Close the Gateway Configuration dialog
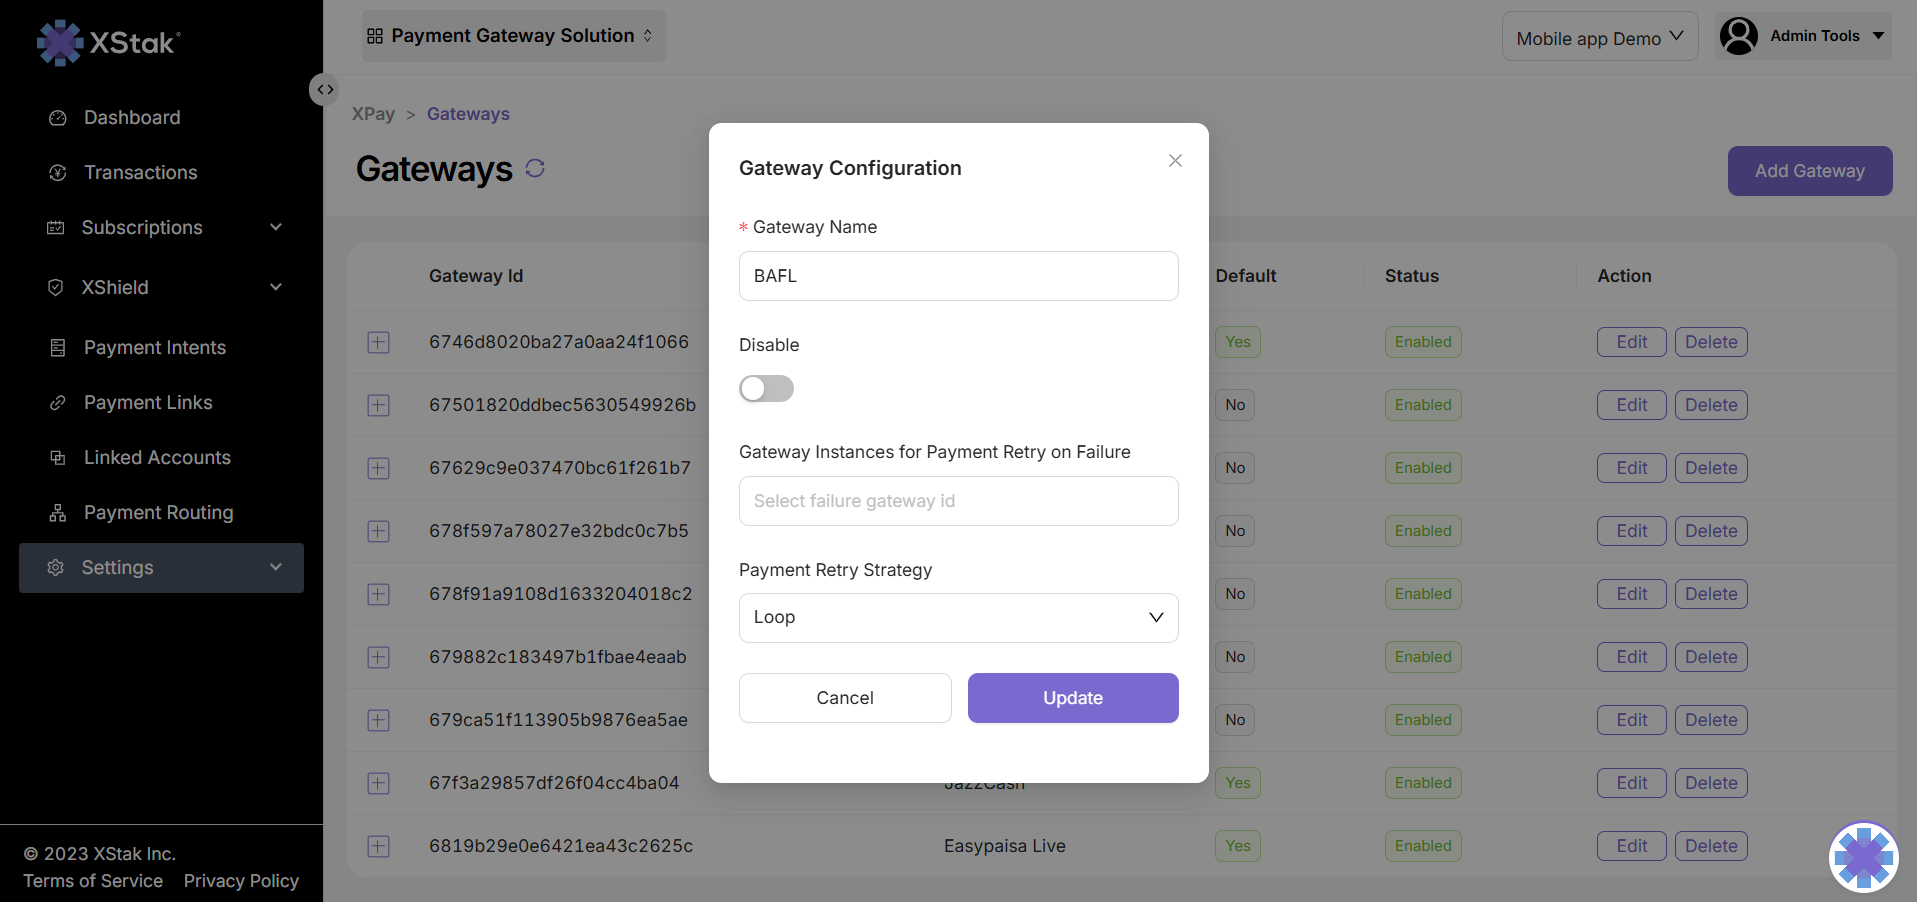The height and width of the screenshot is (902, 1917). (x=1175, y=161)
